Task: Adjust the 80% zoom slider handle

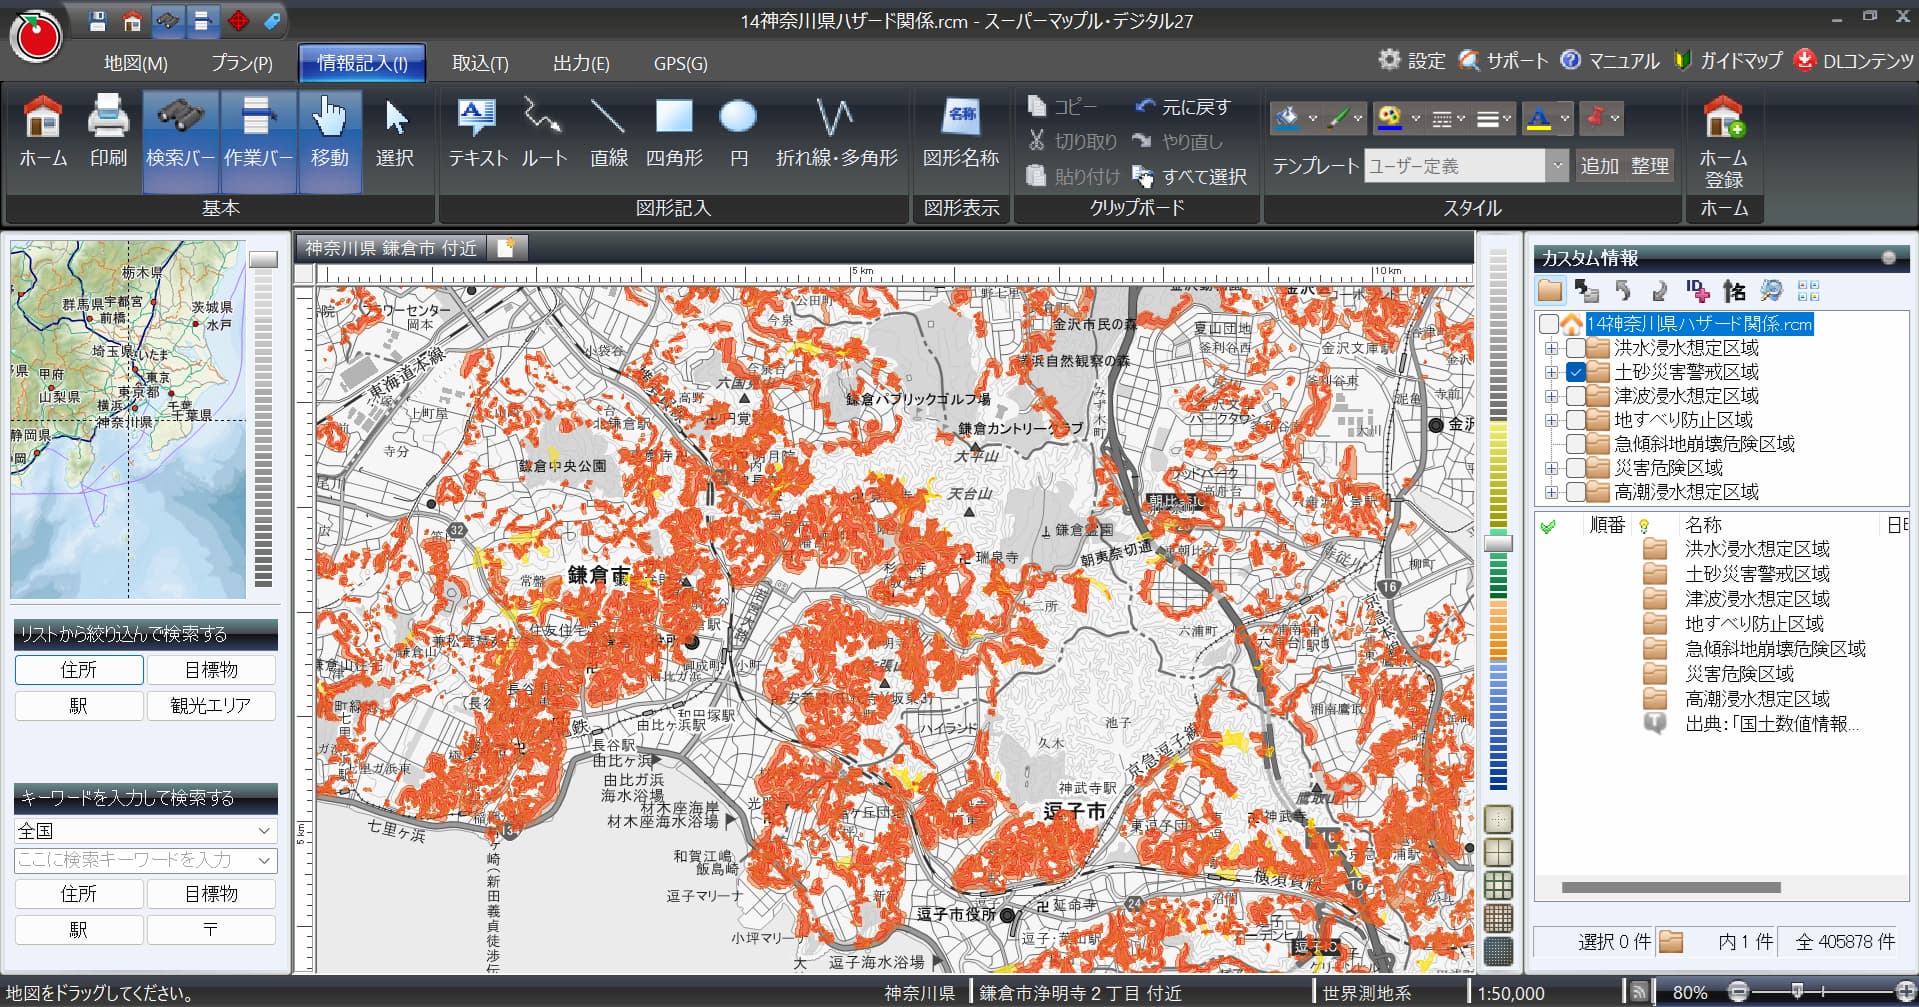Action: tap(1797, 991)
